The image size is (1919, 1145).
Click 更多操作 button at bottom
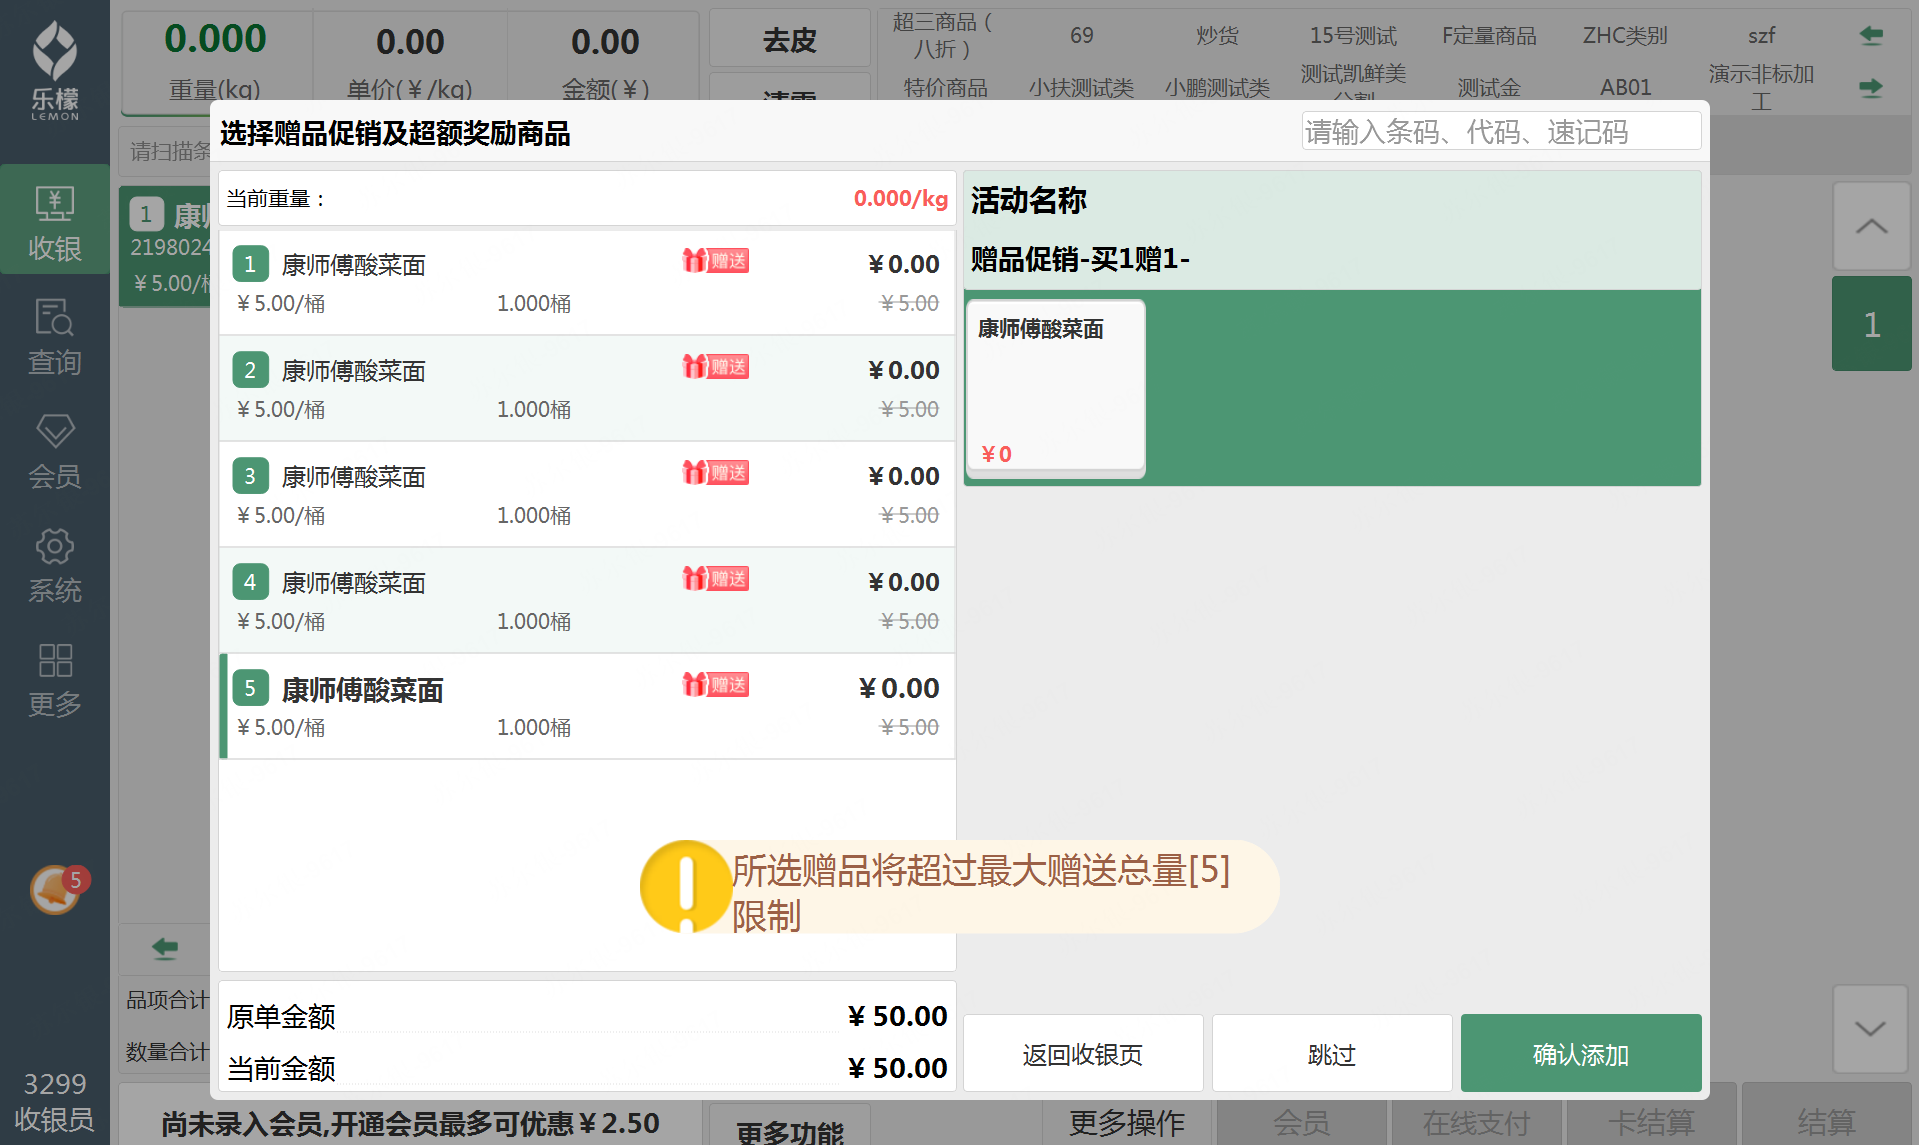point(1127,1123)
